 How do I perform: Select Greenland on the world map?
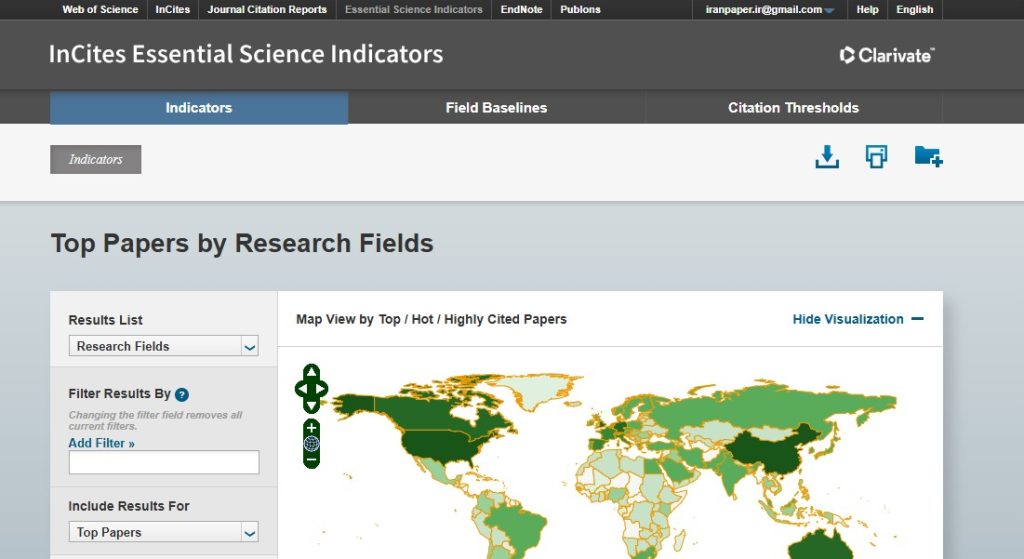pos(539,389)
